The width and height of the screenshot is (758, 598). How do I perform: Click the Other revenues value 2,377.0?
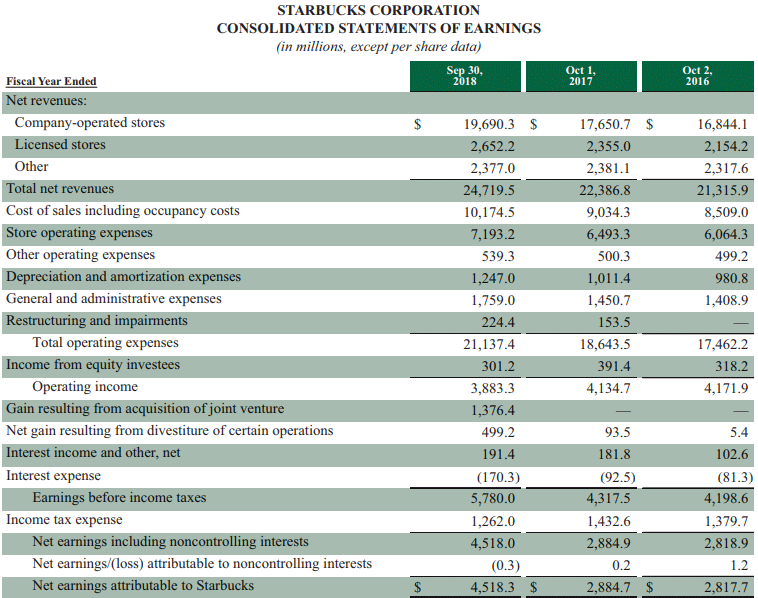click(493, 169)
